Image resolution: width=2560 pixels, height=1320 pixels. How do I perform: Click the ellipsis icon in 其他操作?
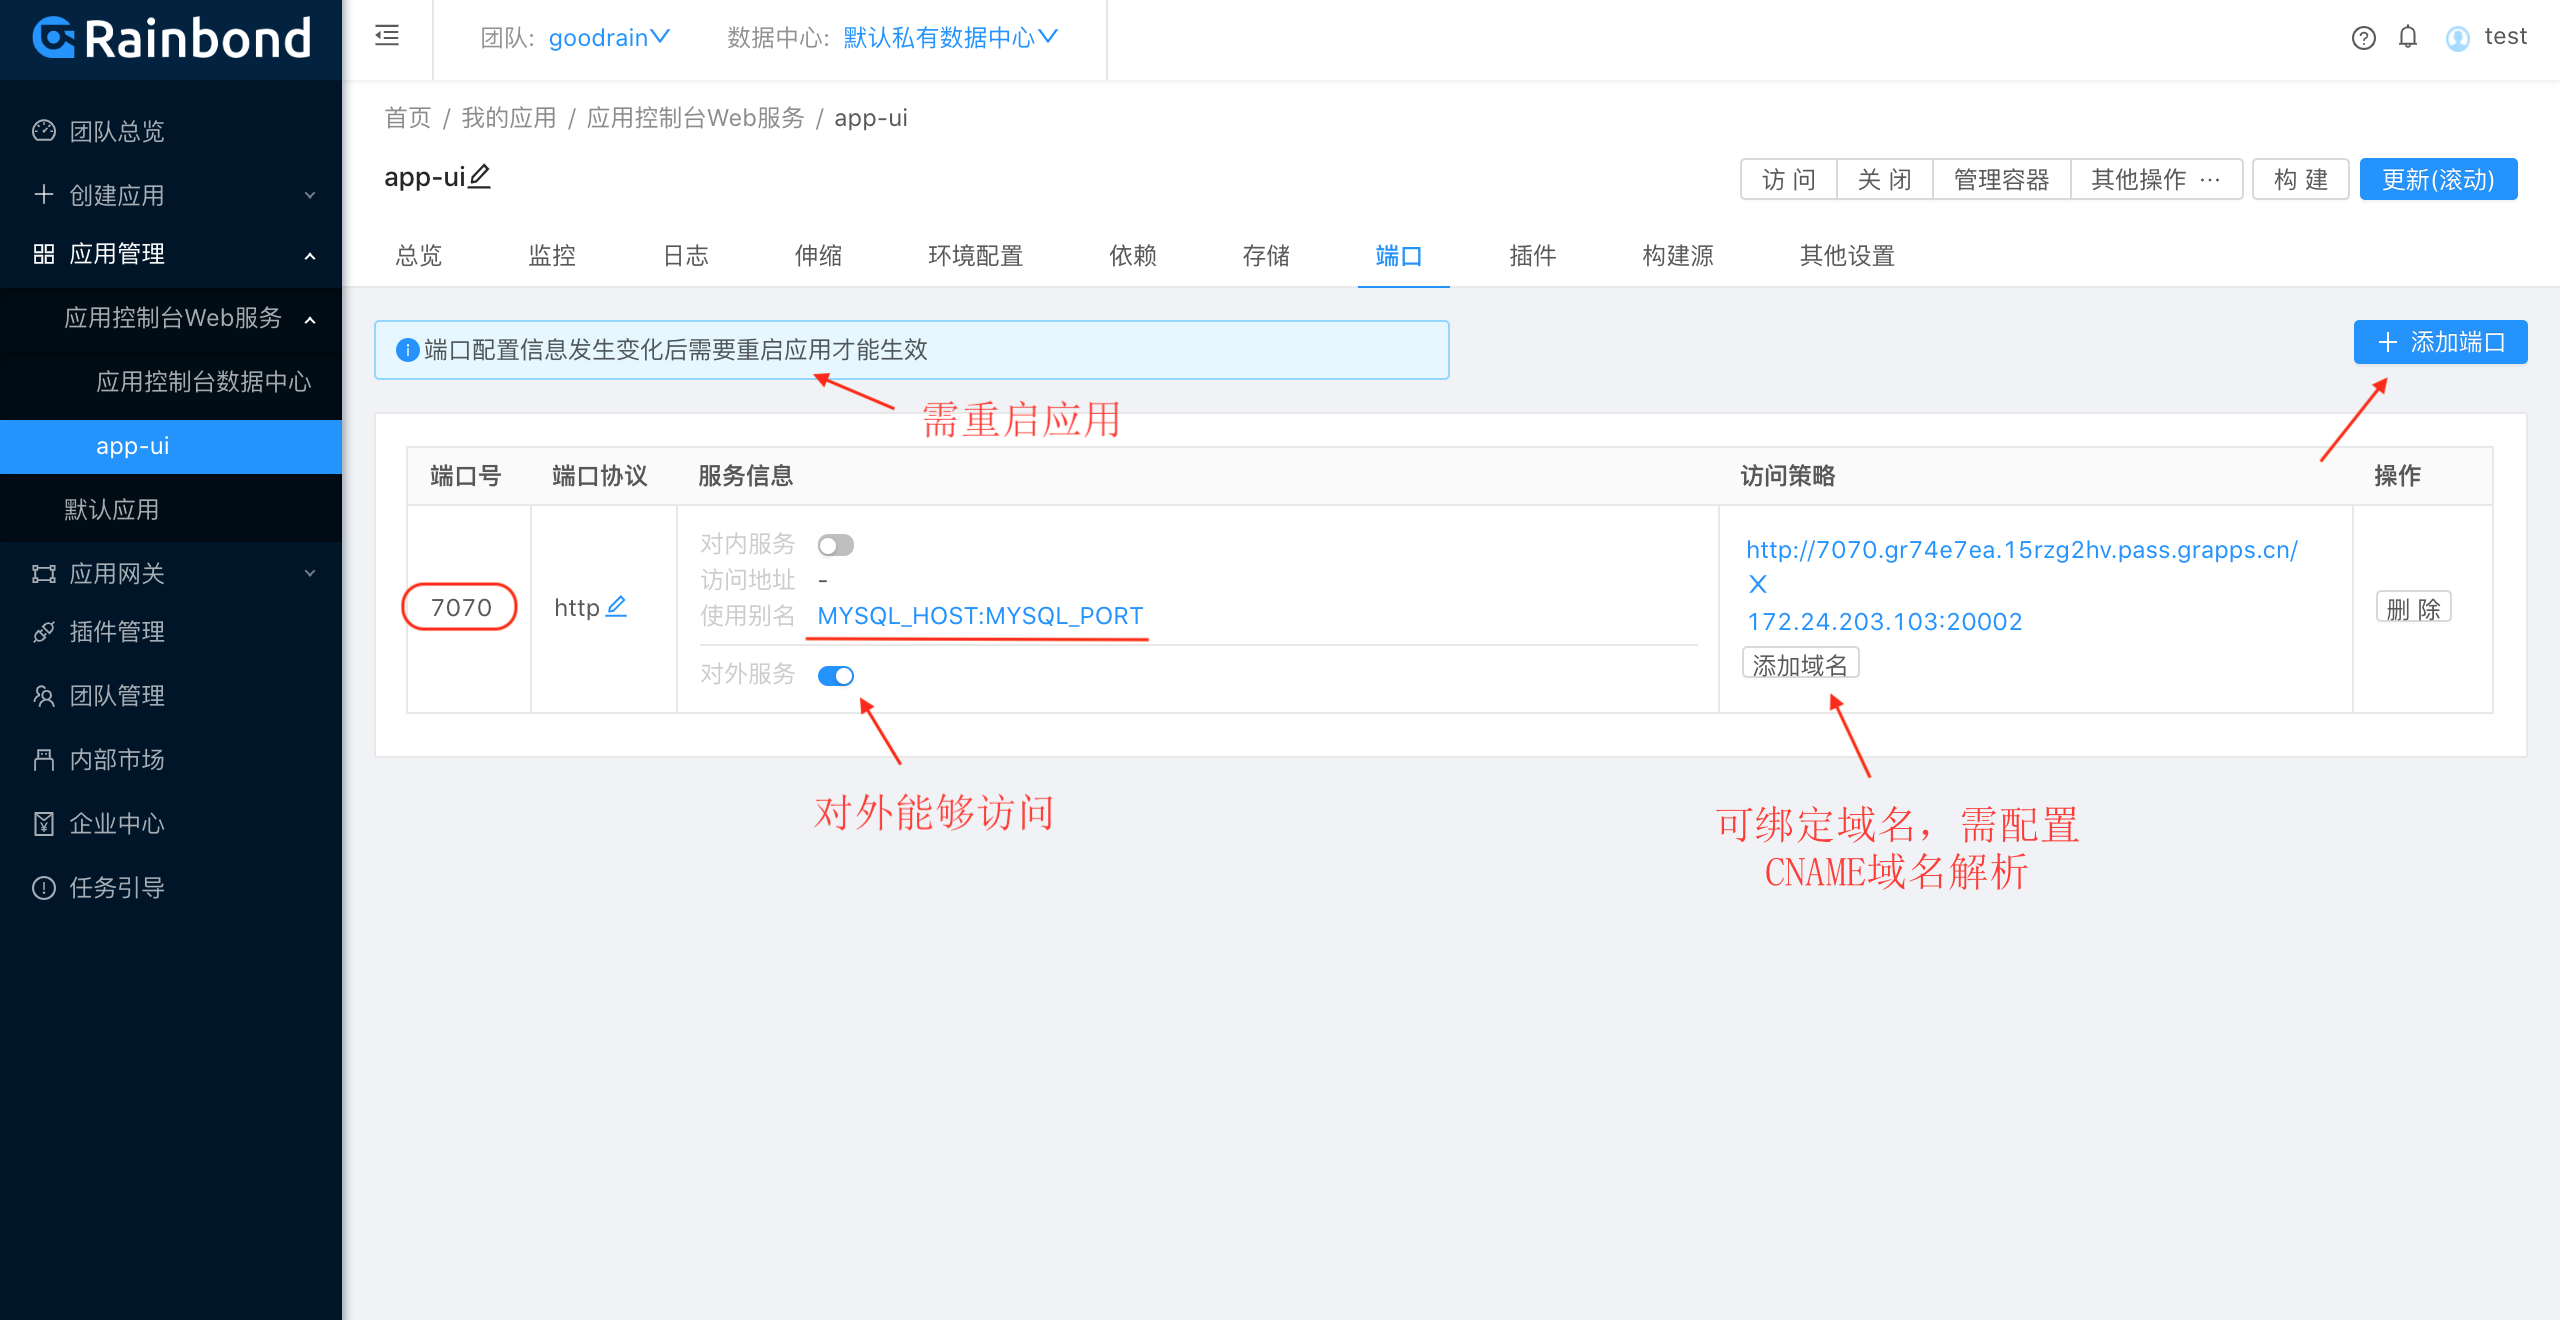pyautogui.click(x=2211, y=180)
